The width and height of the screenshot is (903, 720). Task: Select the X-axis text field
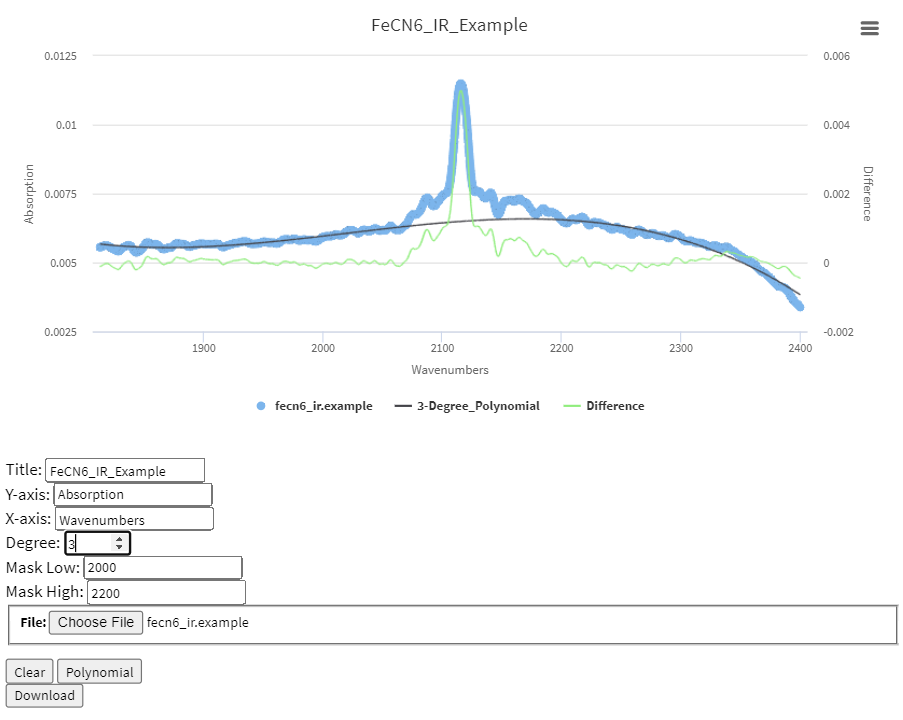click(x=133, y=519)
